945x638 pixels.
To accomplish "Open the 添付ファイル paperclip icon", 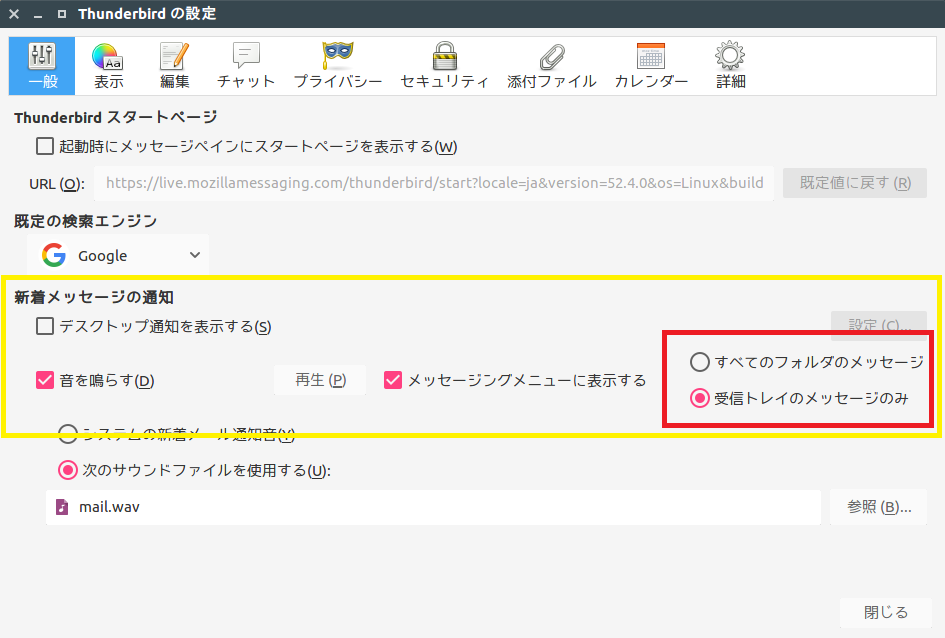I will (x=551, y=65).
